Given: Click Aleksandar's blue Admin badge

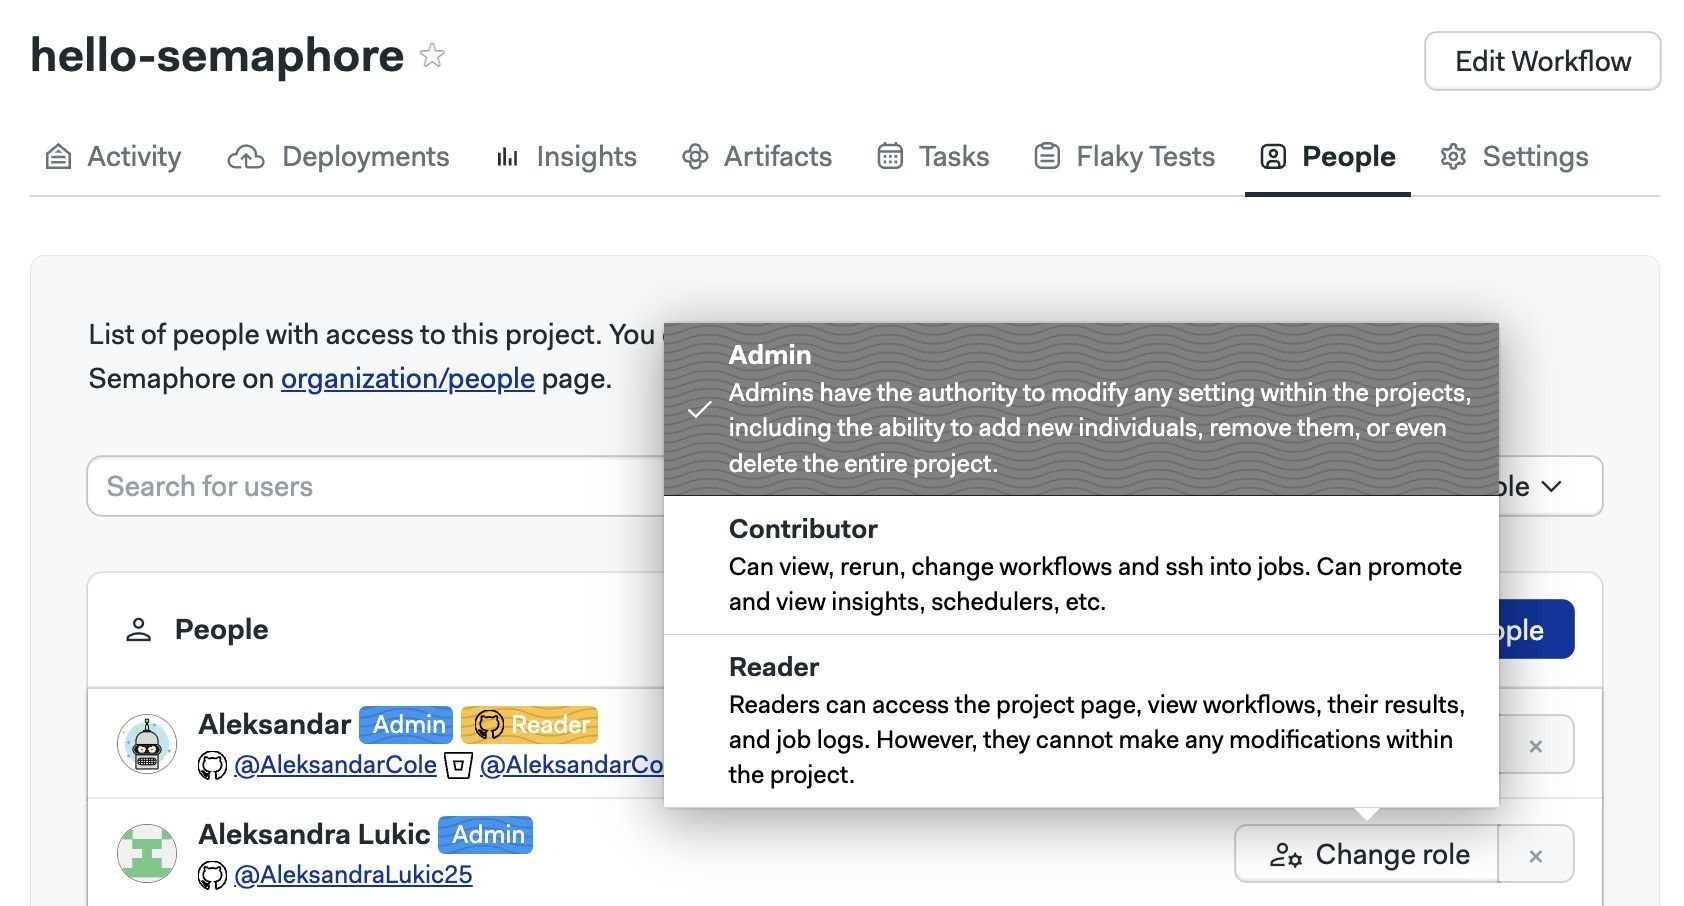Looking at the screenshot, I should click(406, 725).
